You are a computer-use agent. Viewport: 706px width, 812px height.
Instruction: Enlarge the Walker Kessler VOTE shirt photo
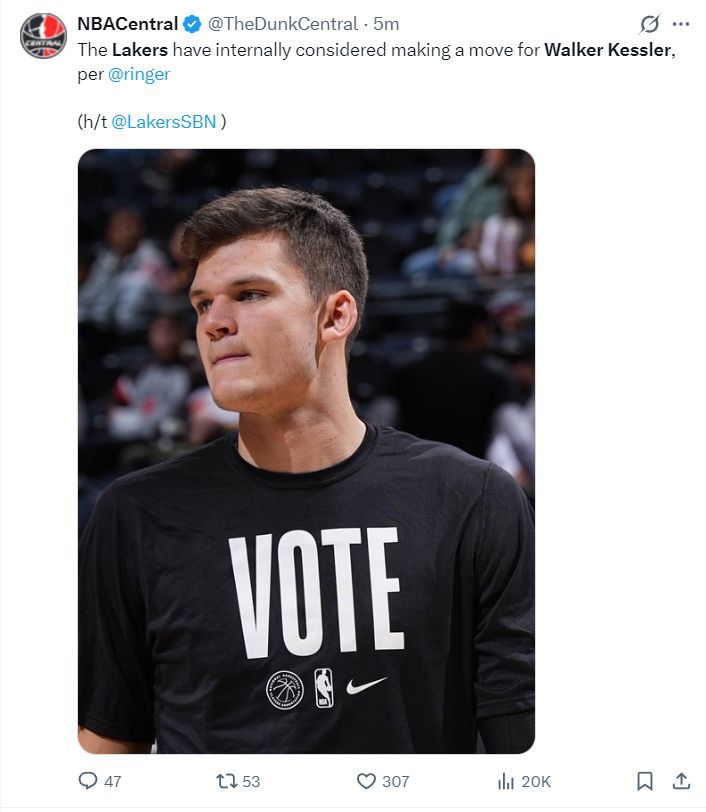pos(306,451)
